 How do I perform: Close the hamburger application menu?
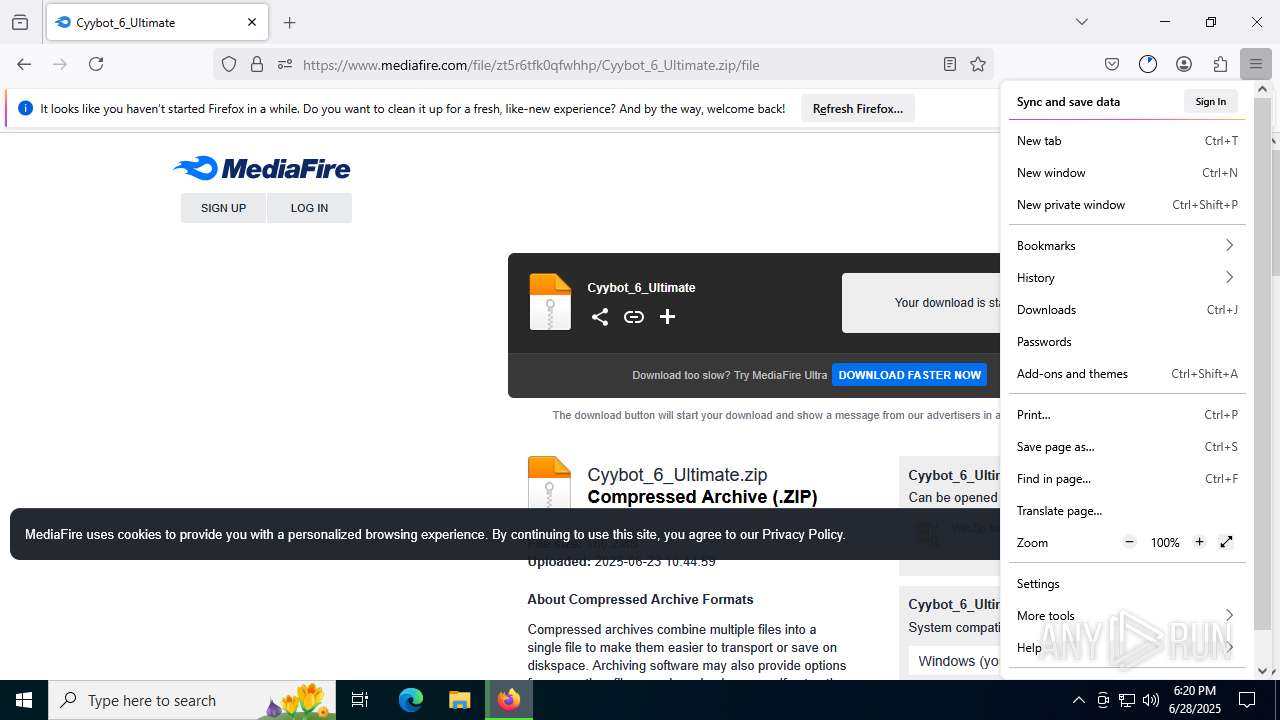(x=1256, y=64)
